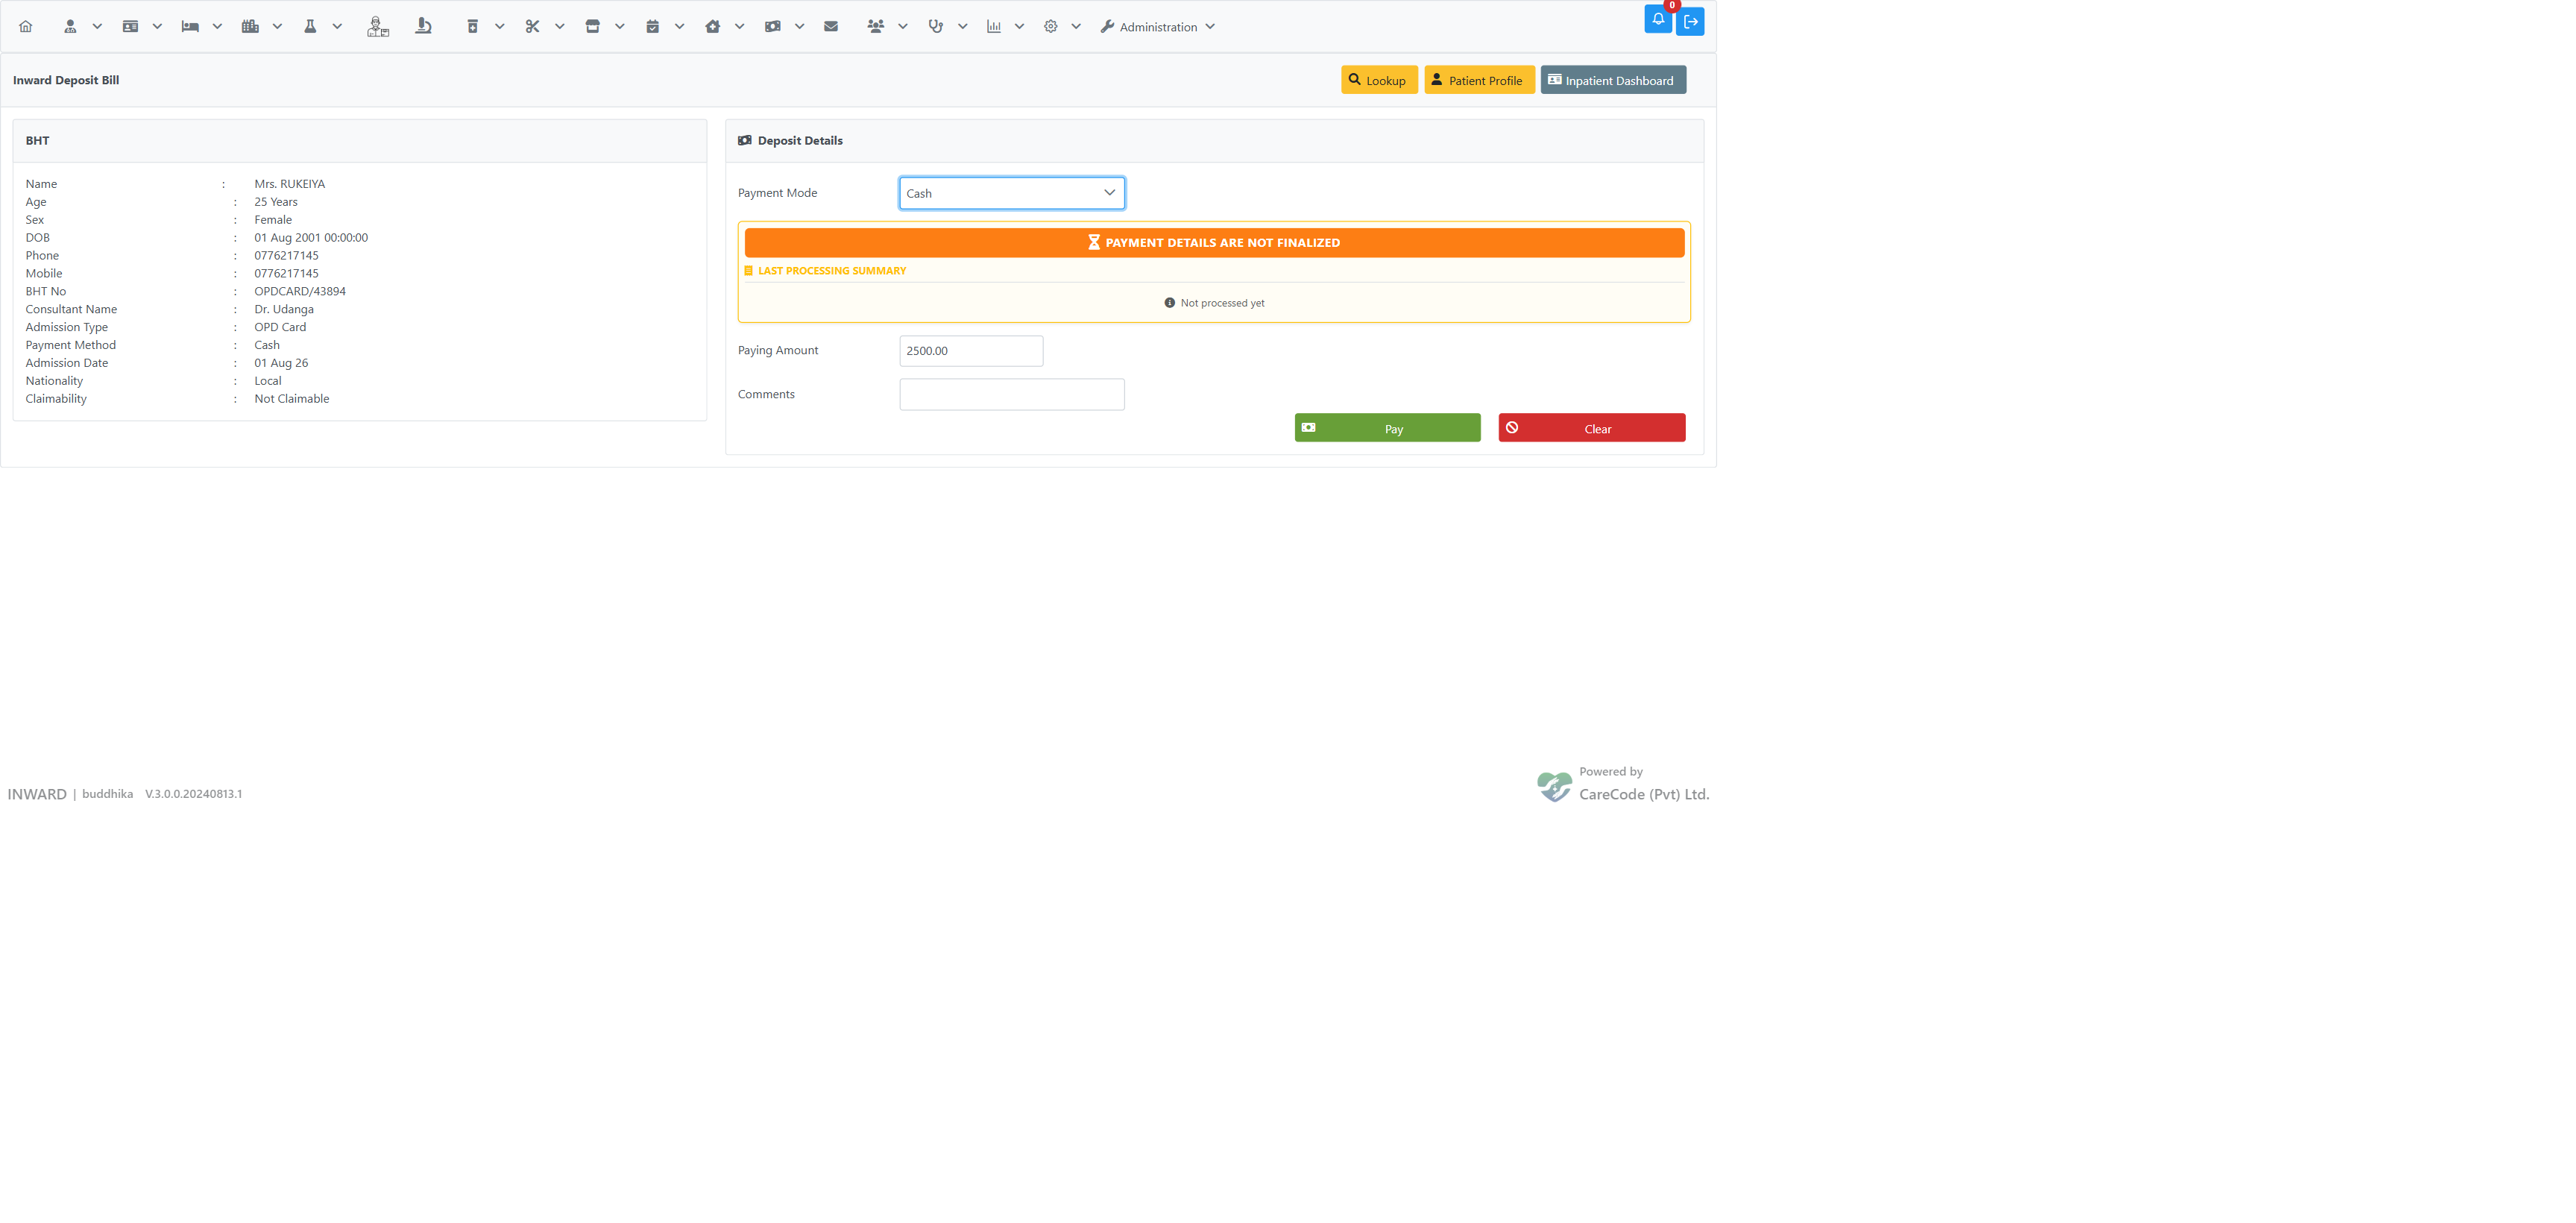
Task: Go to the Home icon
Action: [x=26, y=27]
